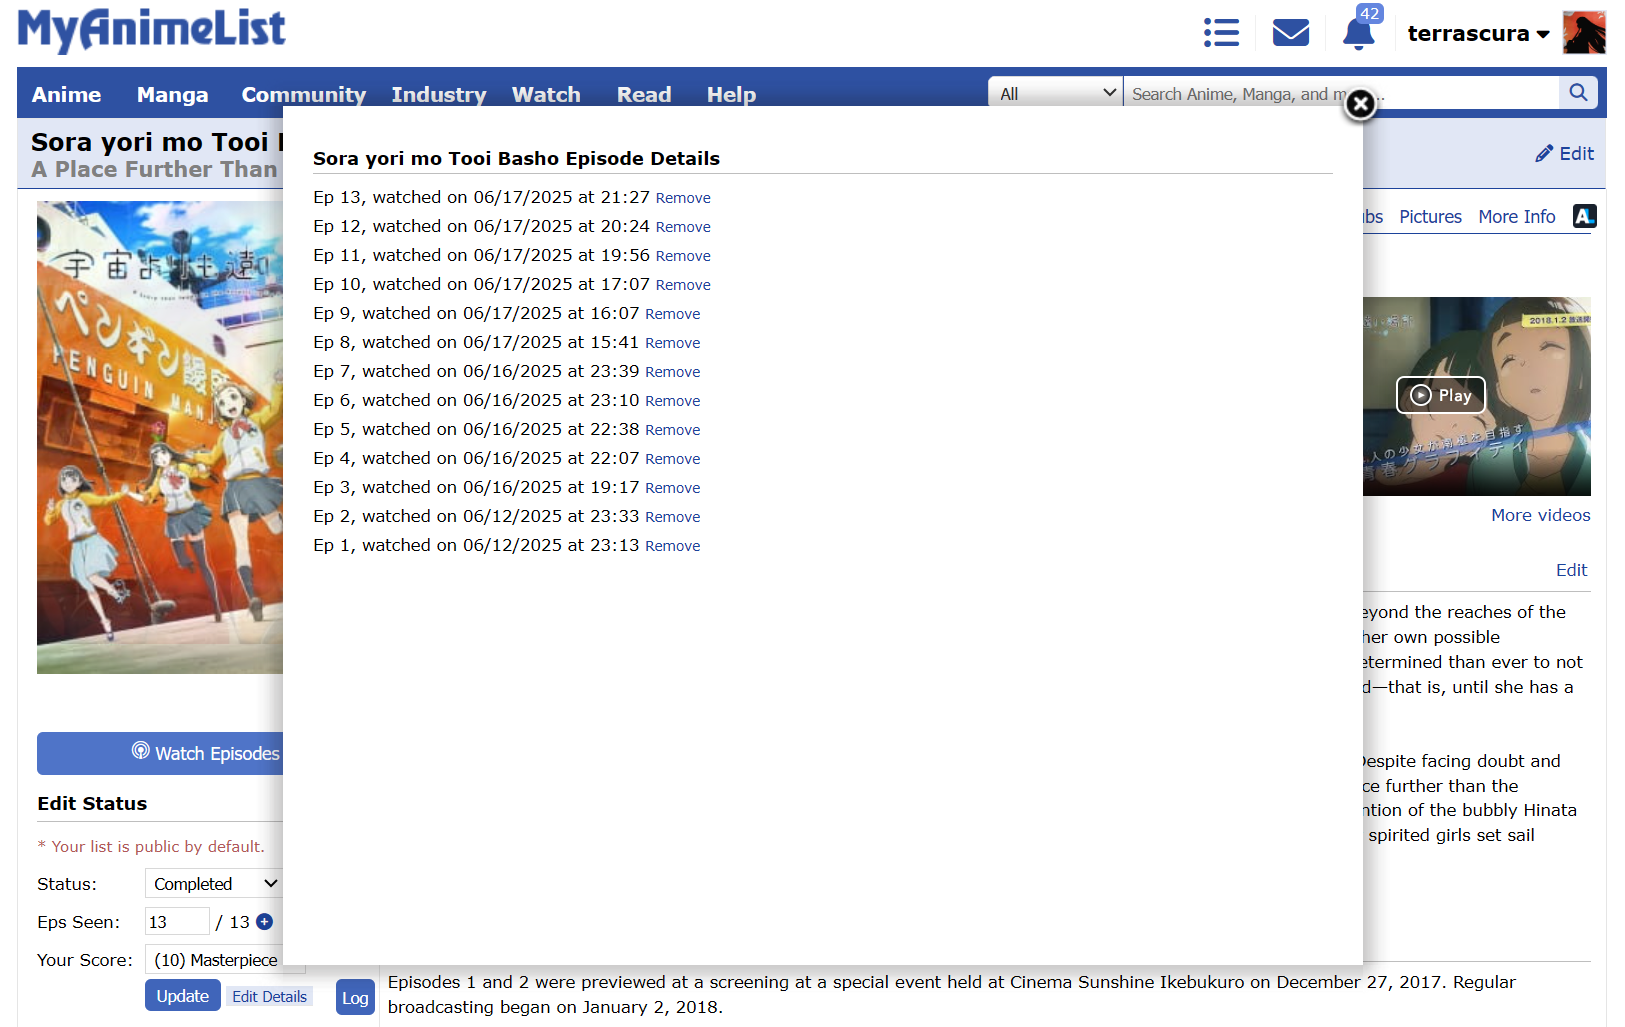Click the anime cover poster image
Image resolution: width=1625 pixels, height=1027 pixels.
(x=160, y=437)
